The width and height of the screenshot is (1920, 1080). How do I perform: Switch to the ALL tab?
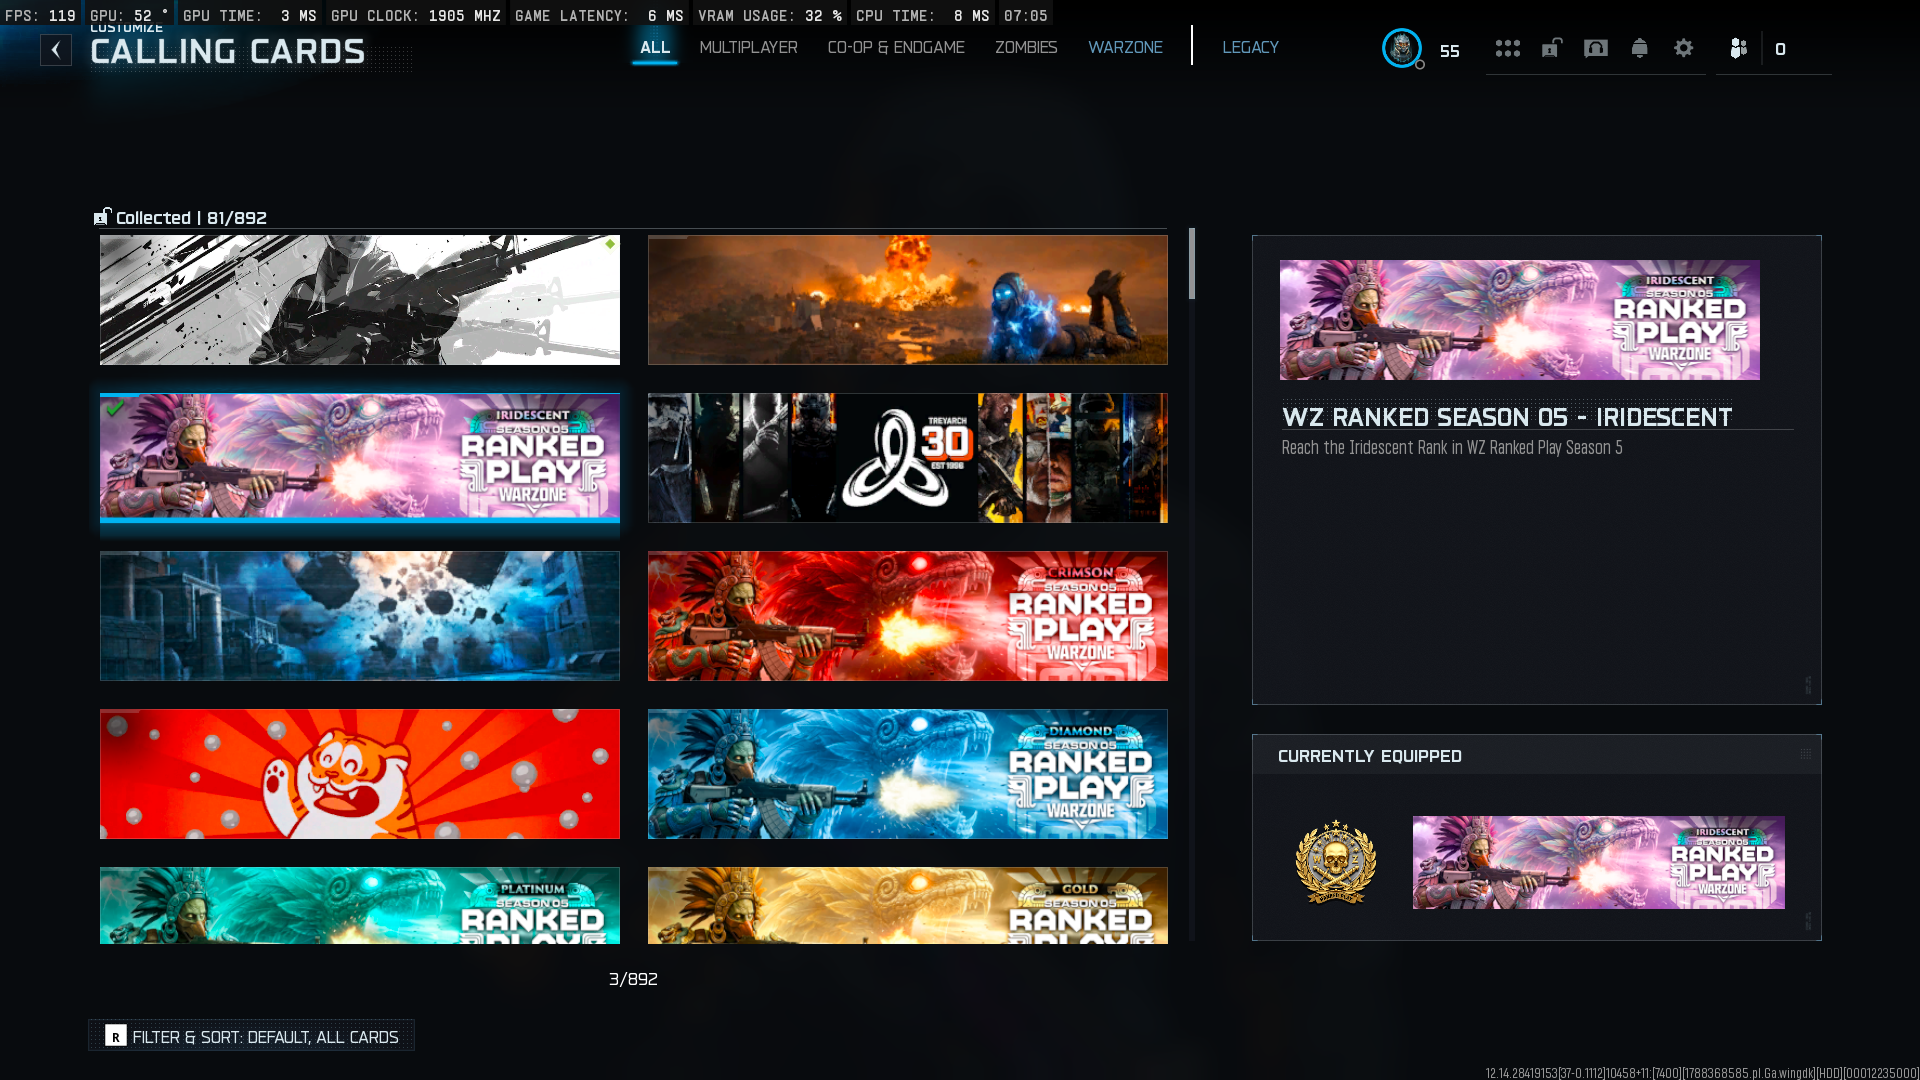(655, 47)
